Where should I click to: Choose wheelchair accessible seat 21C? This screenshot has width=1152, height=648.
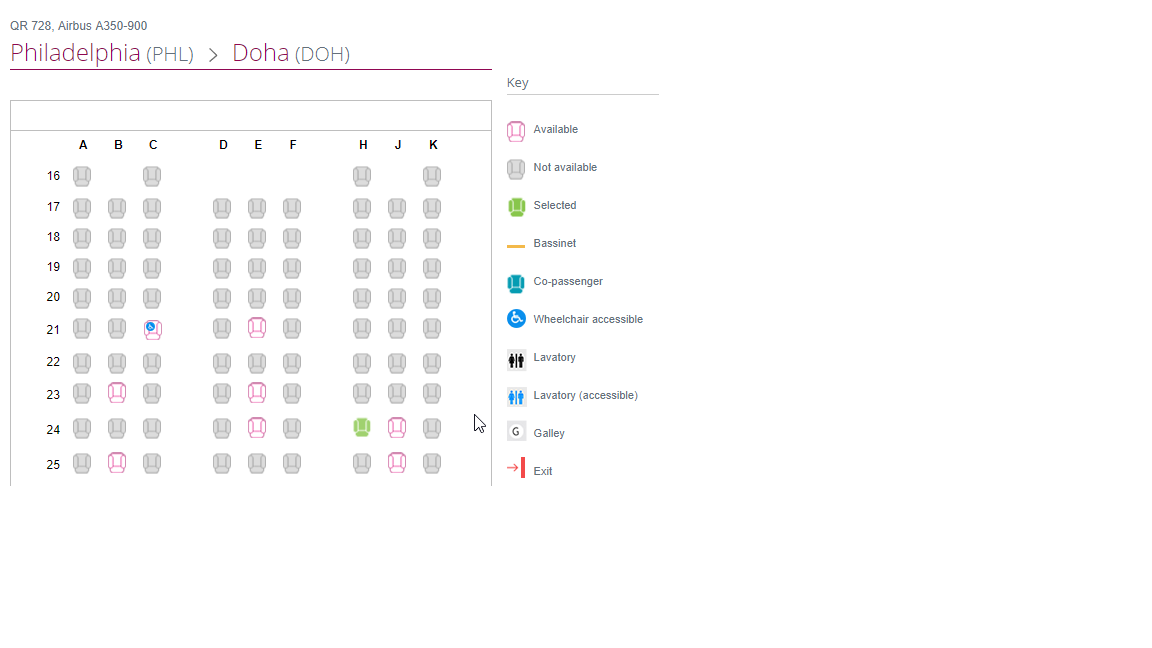coord(152,329)
